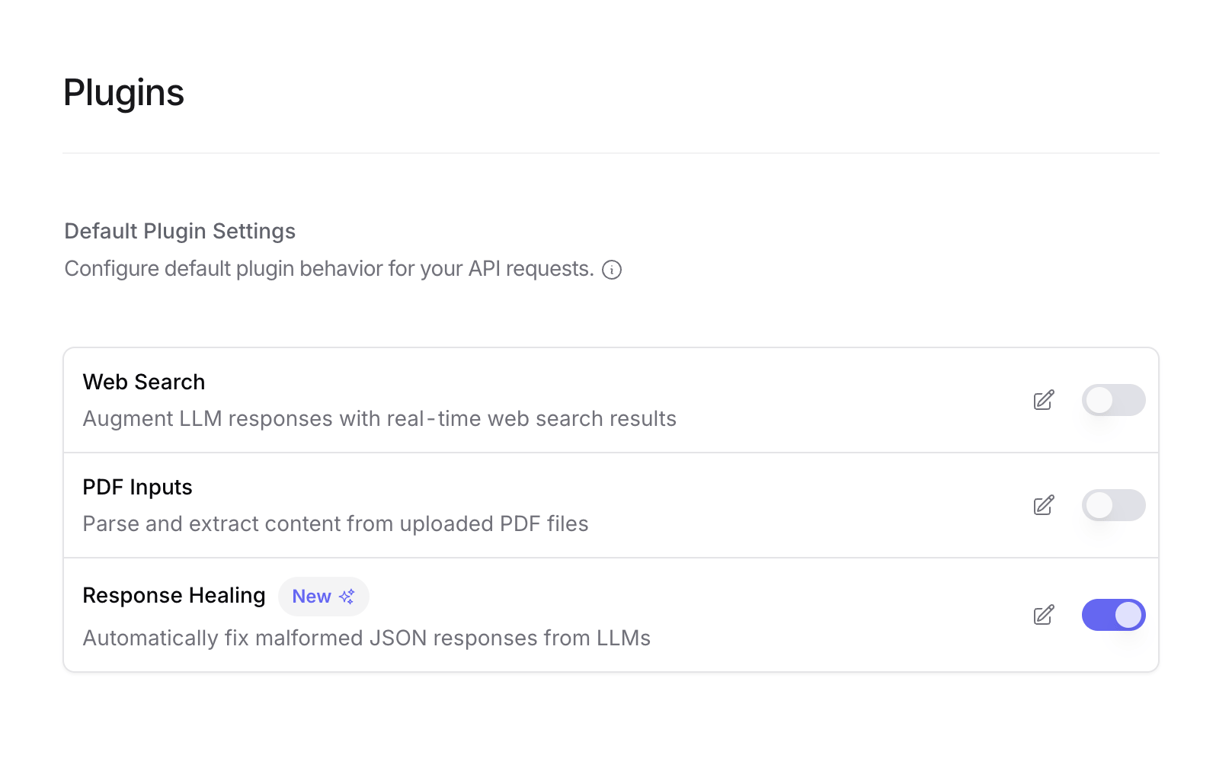Select the Web Search configure pencil icon
Viewport: 1216px width, 768px height.
click(x=1043, y=400)
